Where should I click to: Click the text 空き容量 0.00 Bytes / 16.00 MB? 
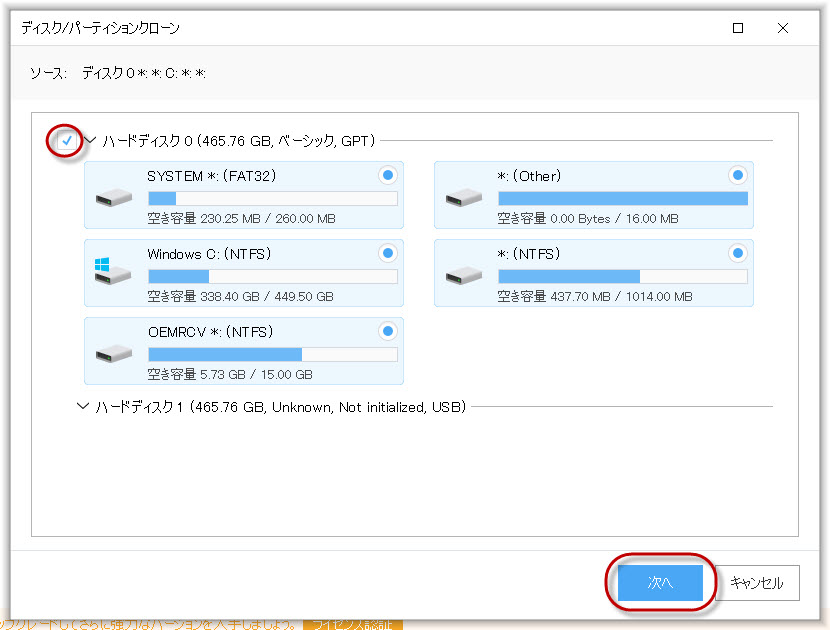[x=588, y=218]
